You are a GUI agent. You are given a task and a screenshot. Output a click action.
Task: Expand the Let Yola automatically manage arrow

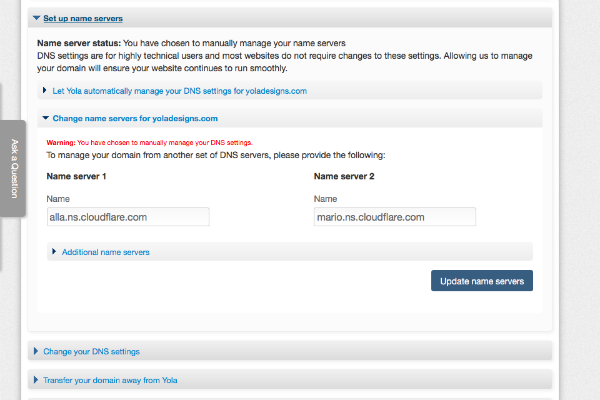pos(45,90)
